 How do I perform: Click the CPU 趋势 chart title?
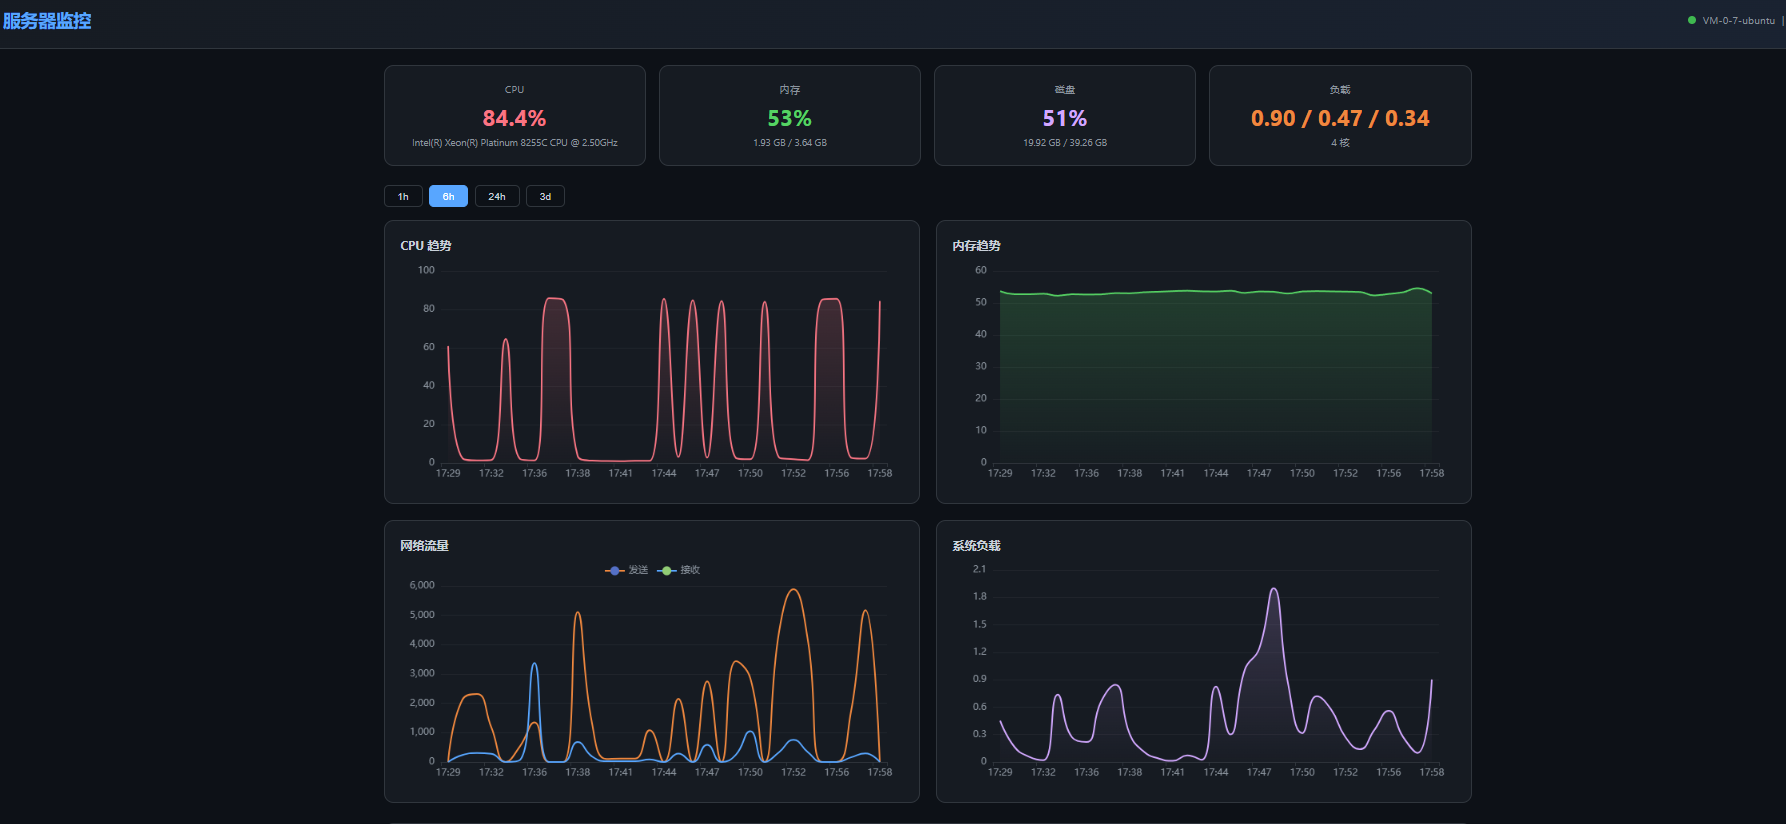426,245
